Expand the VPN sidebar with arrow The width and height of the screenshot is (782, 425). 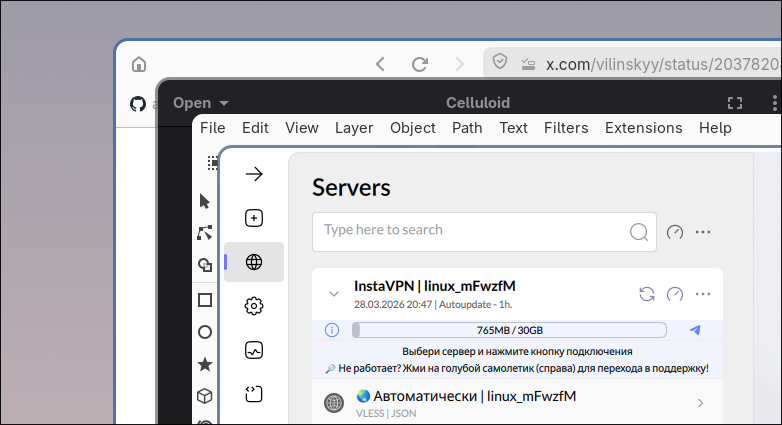click(x=254, y=174)
